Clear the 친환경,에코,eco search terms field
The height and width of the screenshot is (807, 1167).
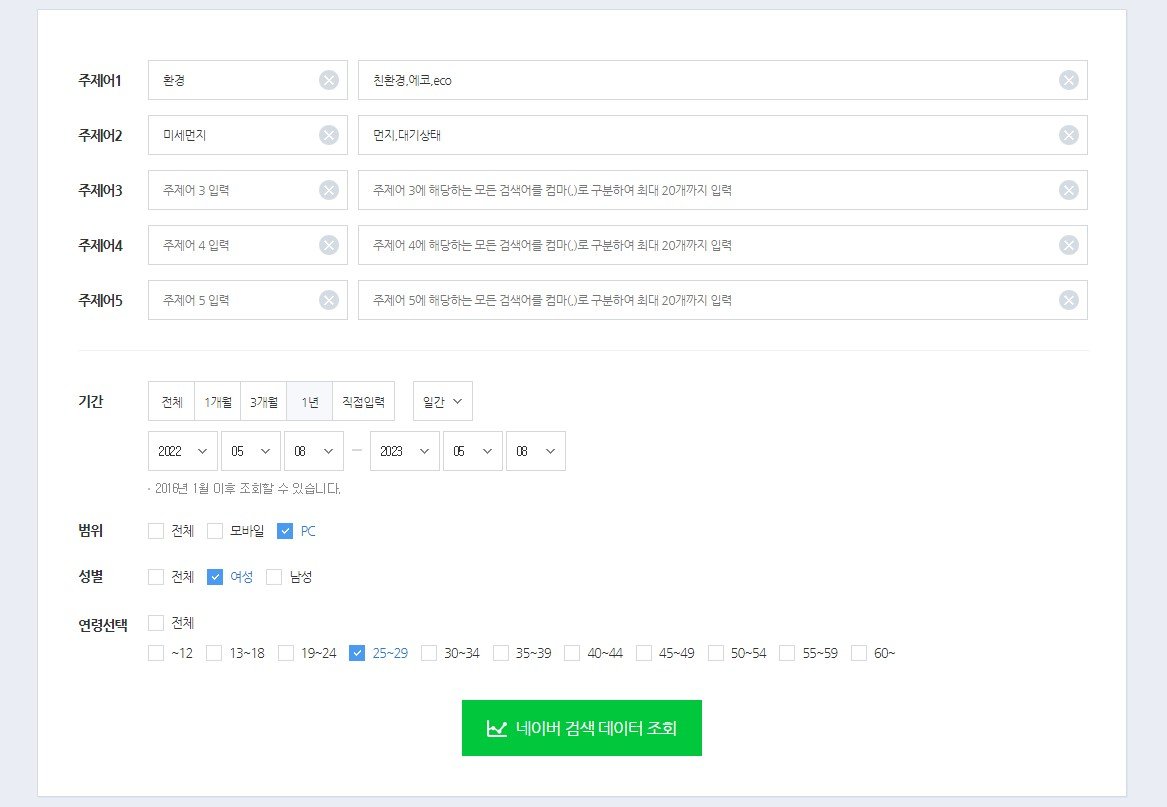[1068, 80]
